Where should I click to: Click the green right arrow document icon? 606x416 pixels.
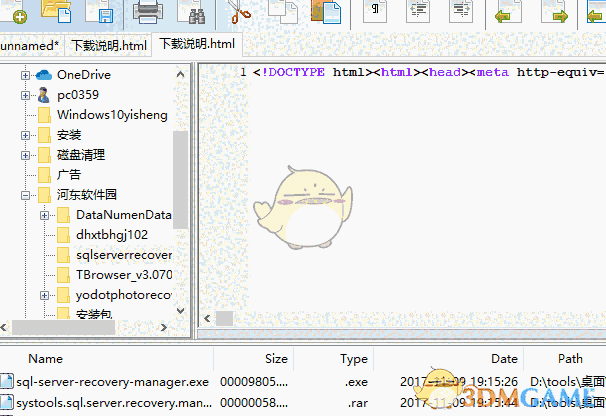tap(555, 12)
